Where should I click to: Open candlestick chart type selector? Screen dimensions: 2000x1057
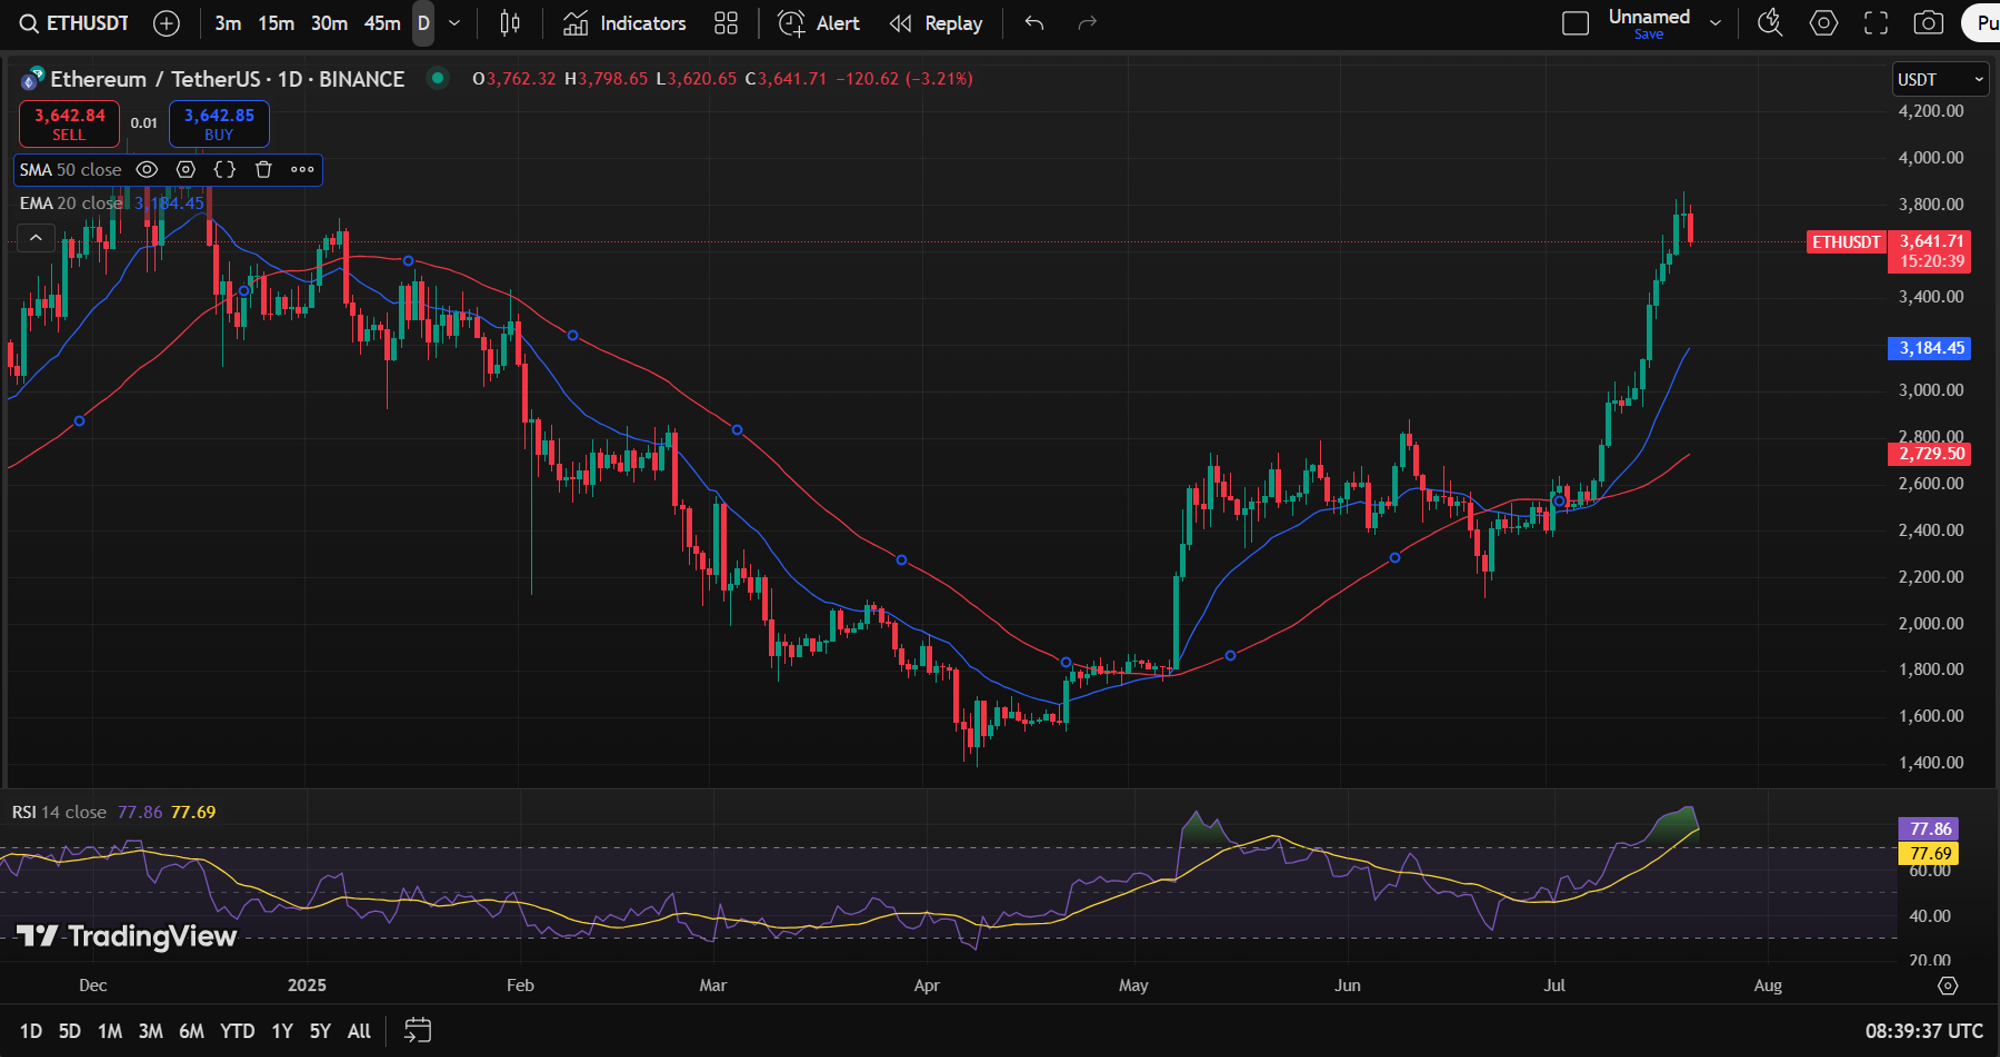[510, 23]
